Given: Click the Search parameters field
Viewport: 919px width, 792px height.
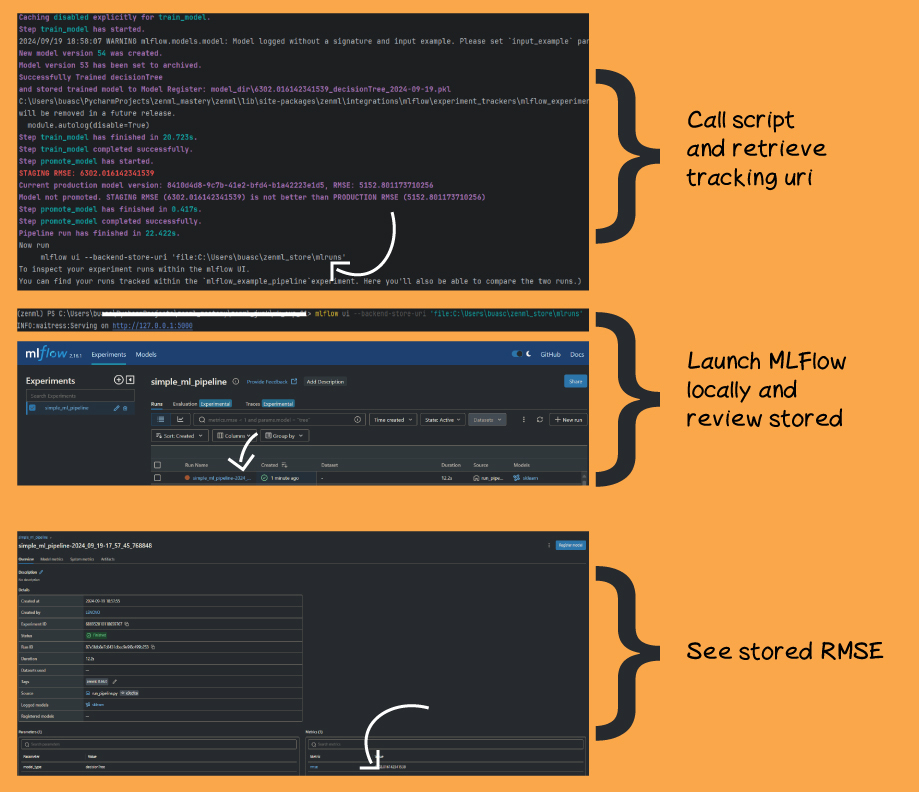Looking at the screenshot, I should click(159, 744).
